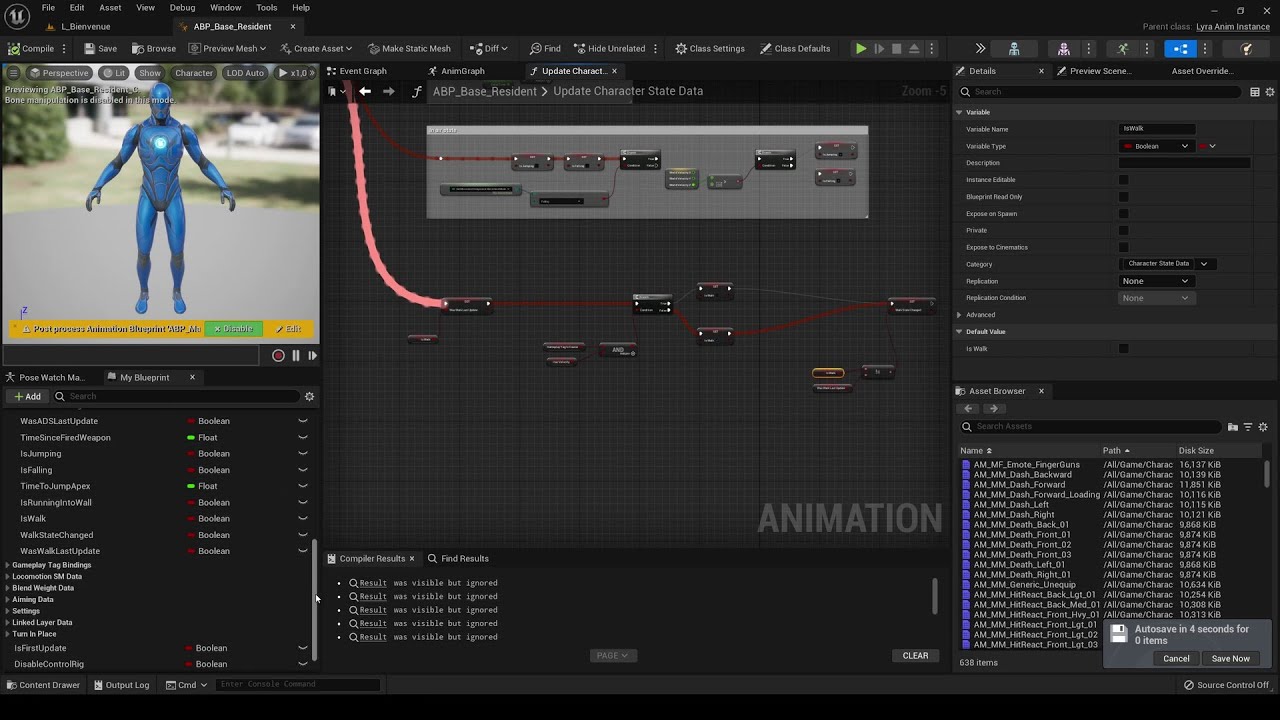The image size is (1280, 720).
Task: Open the graph bookmarks dropdown
Action: (337, 91)
